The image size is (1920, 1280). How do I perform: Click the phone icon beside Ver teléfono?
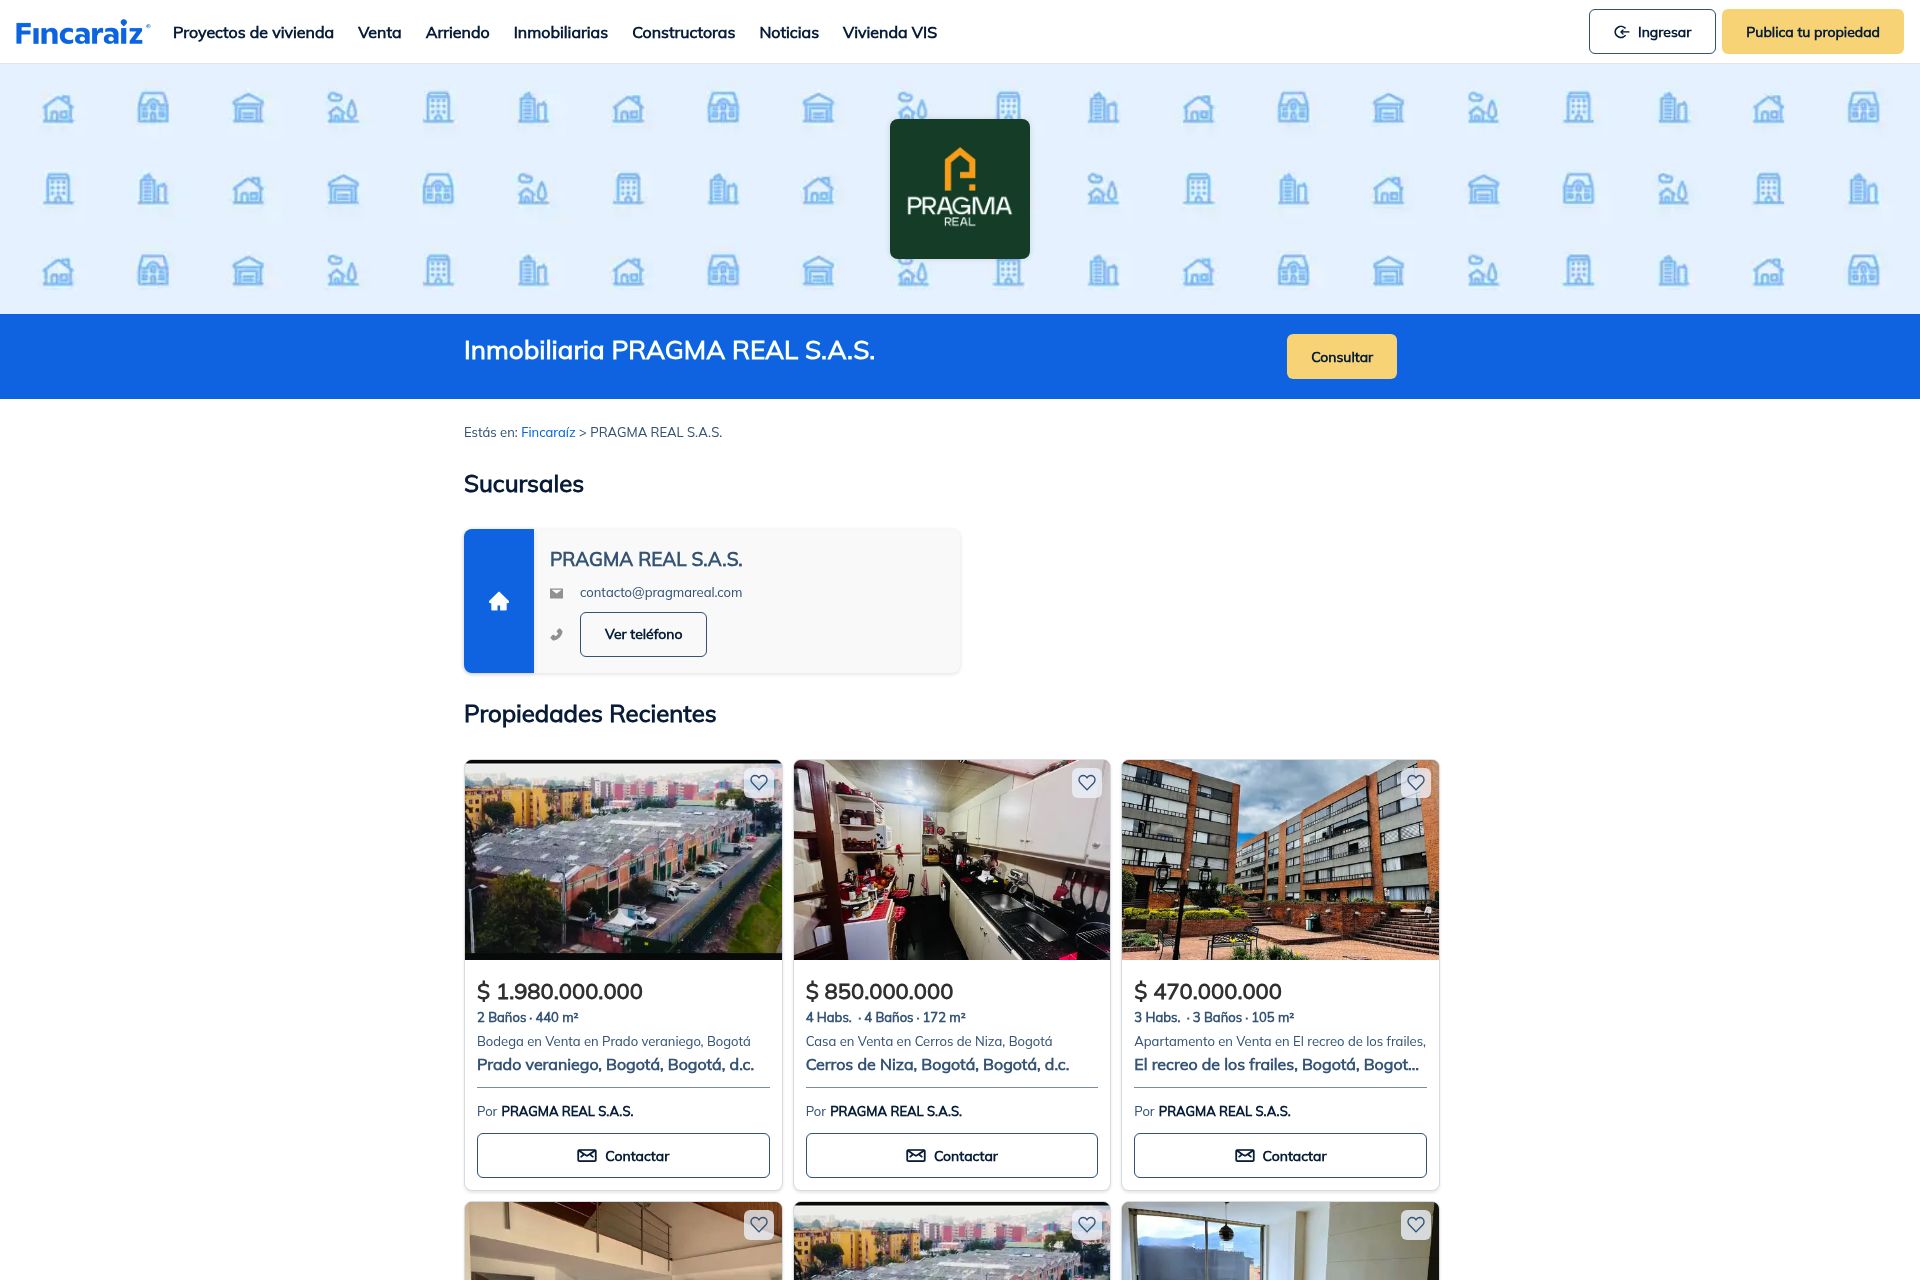tap(557, 635)
